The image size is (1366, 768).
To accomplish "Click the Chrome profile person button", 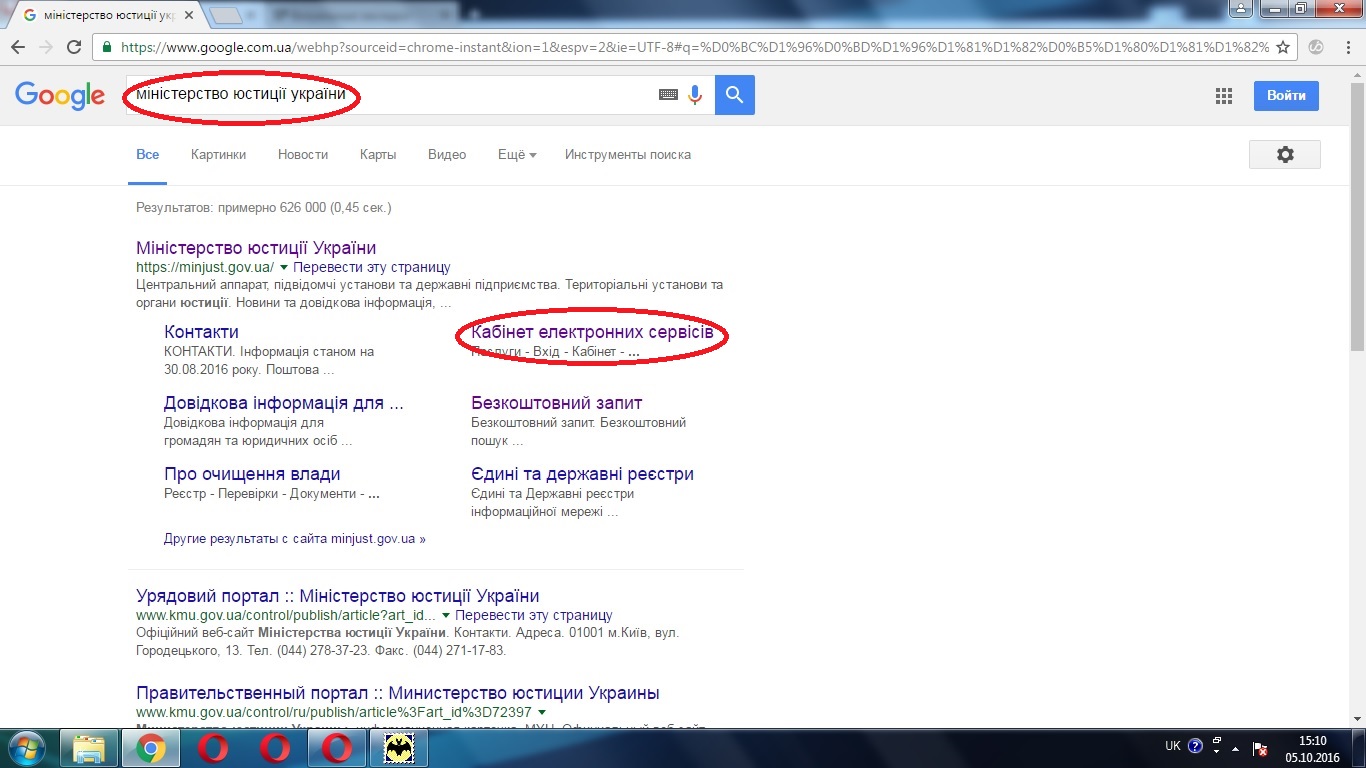I will point(1241,8).
